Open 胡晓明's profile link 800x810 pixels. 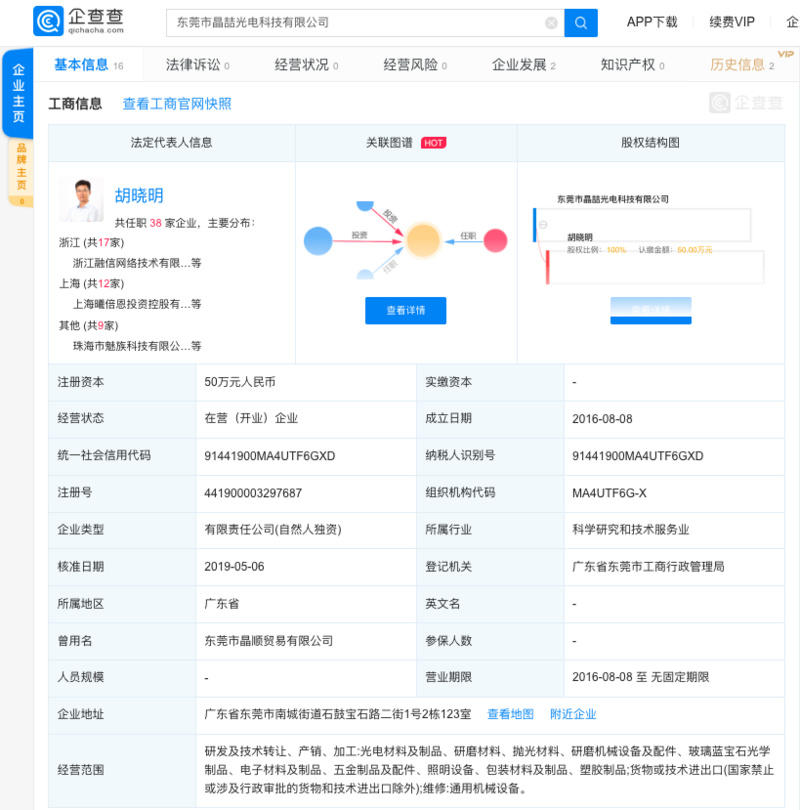(x=139, y=196)
